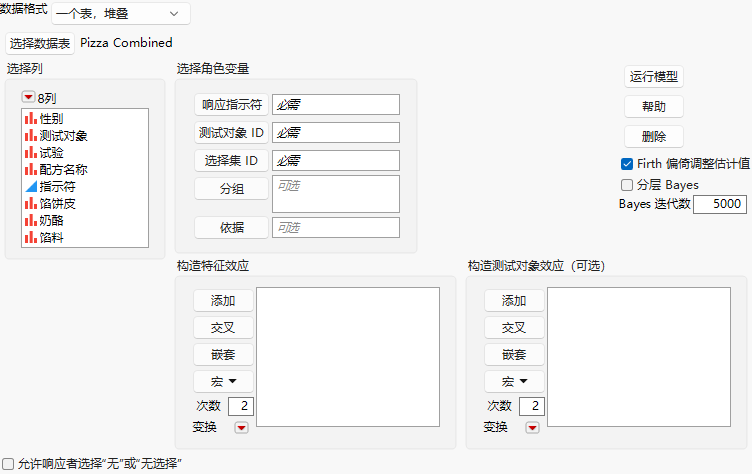Open 宏 dropdown in 构造特征效应

pos(223,381)
